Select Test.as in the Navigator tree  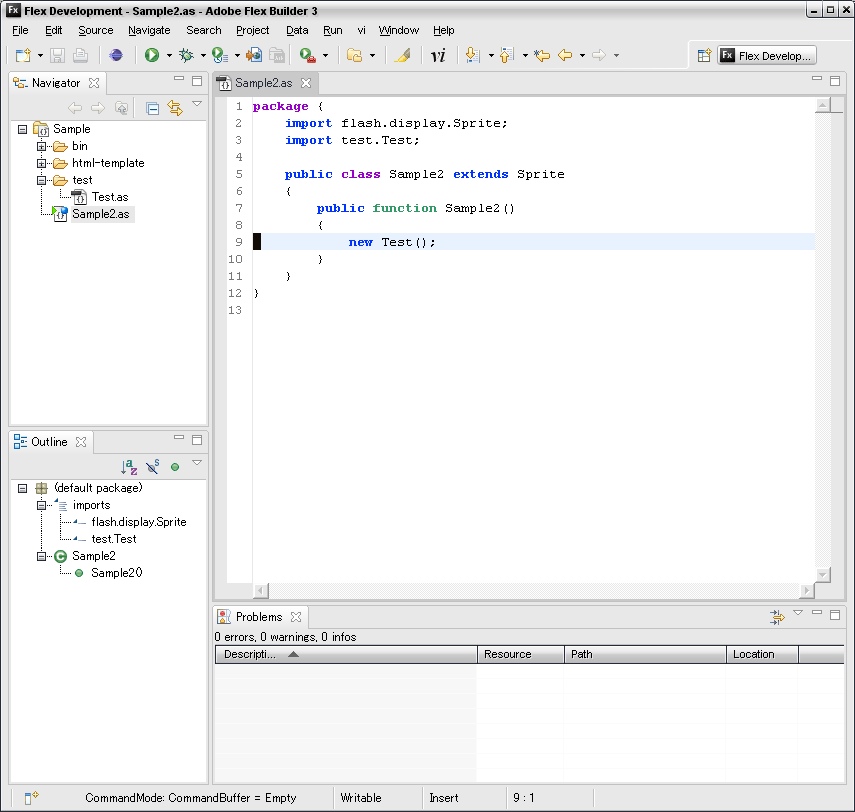[x=109, y=197]
